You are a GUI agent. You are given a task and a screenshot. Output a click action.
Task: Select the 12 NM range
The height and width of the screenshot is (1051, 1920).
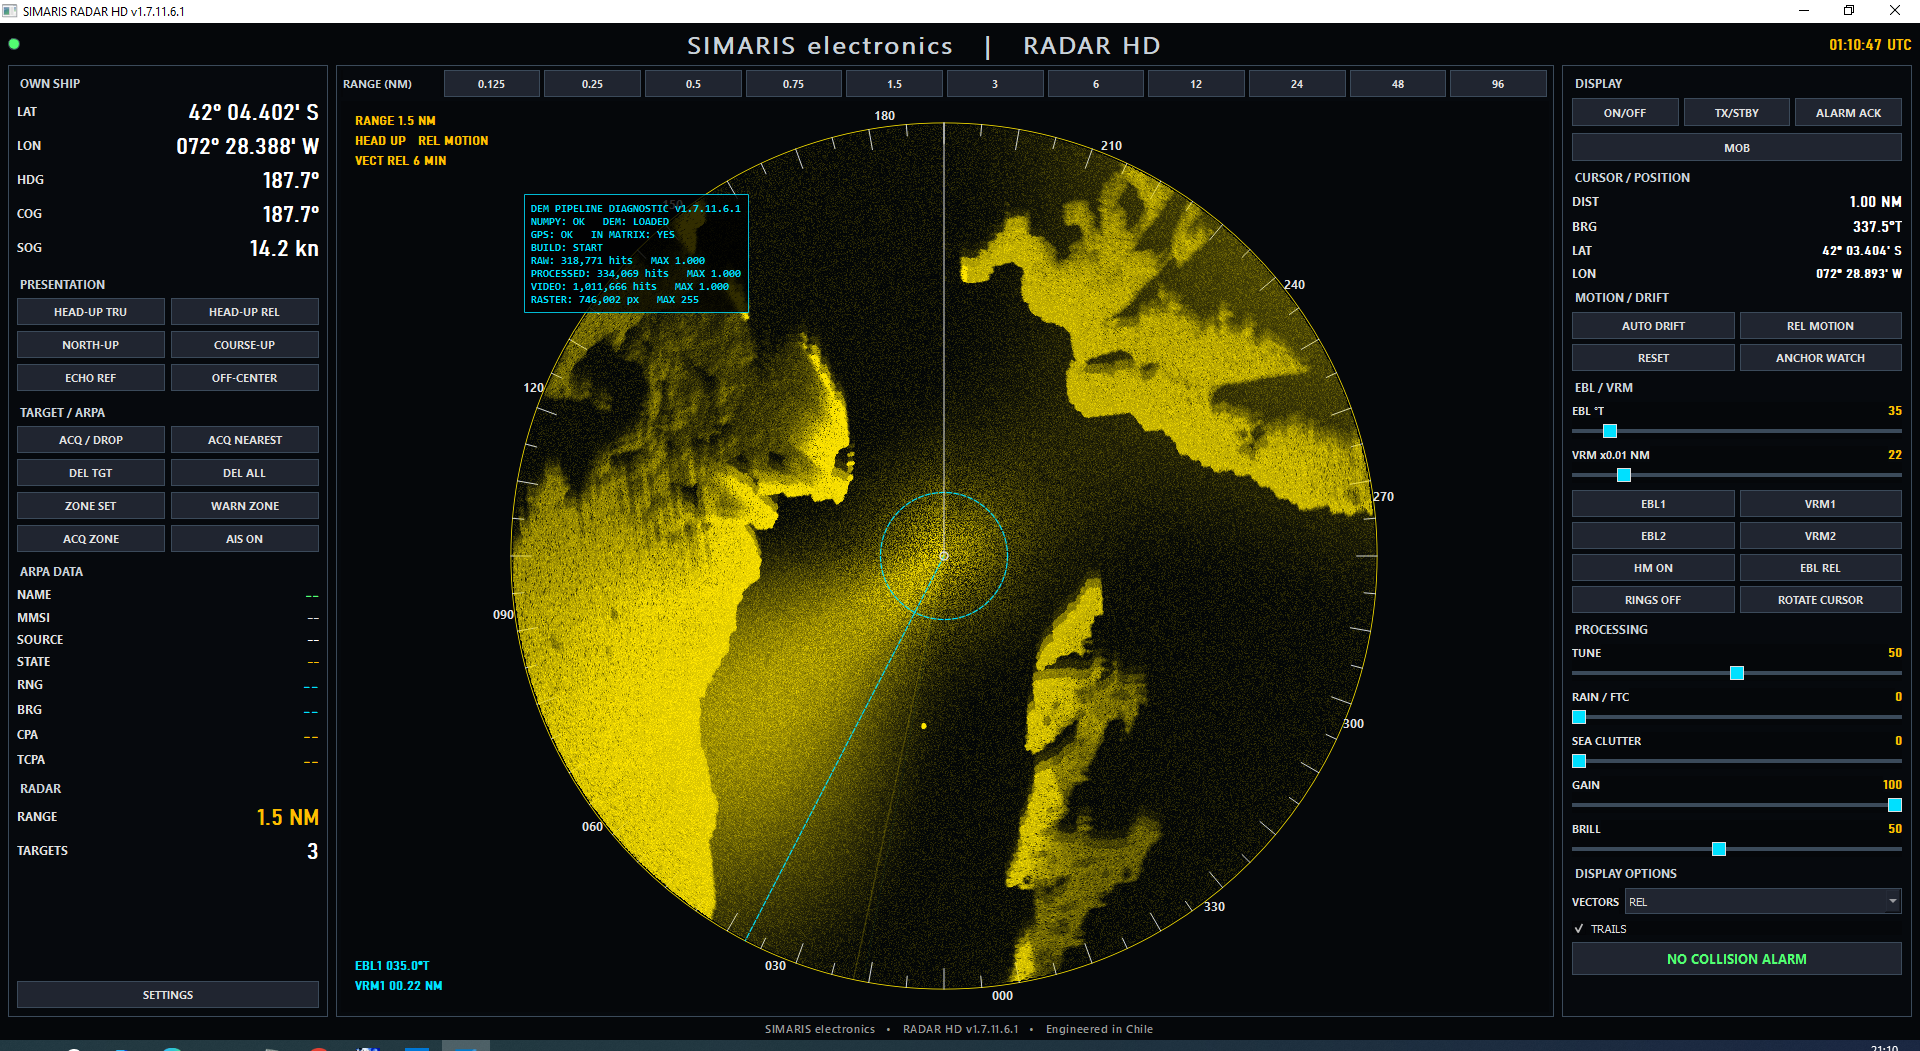(1195, 84)
